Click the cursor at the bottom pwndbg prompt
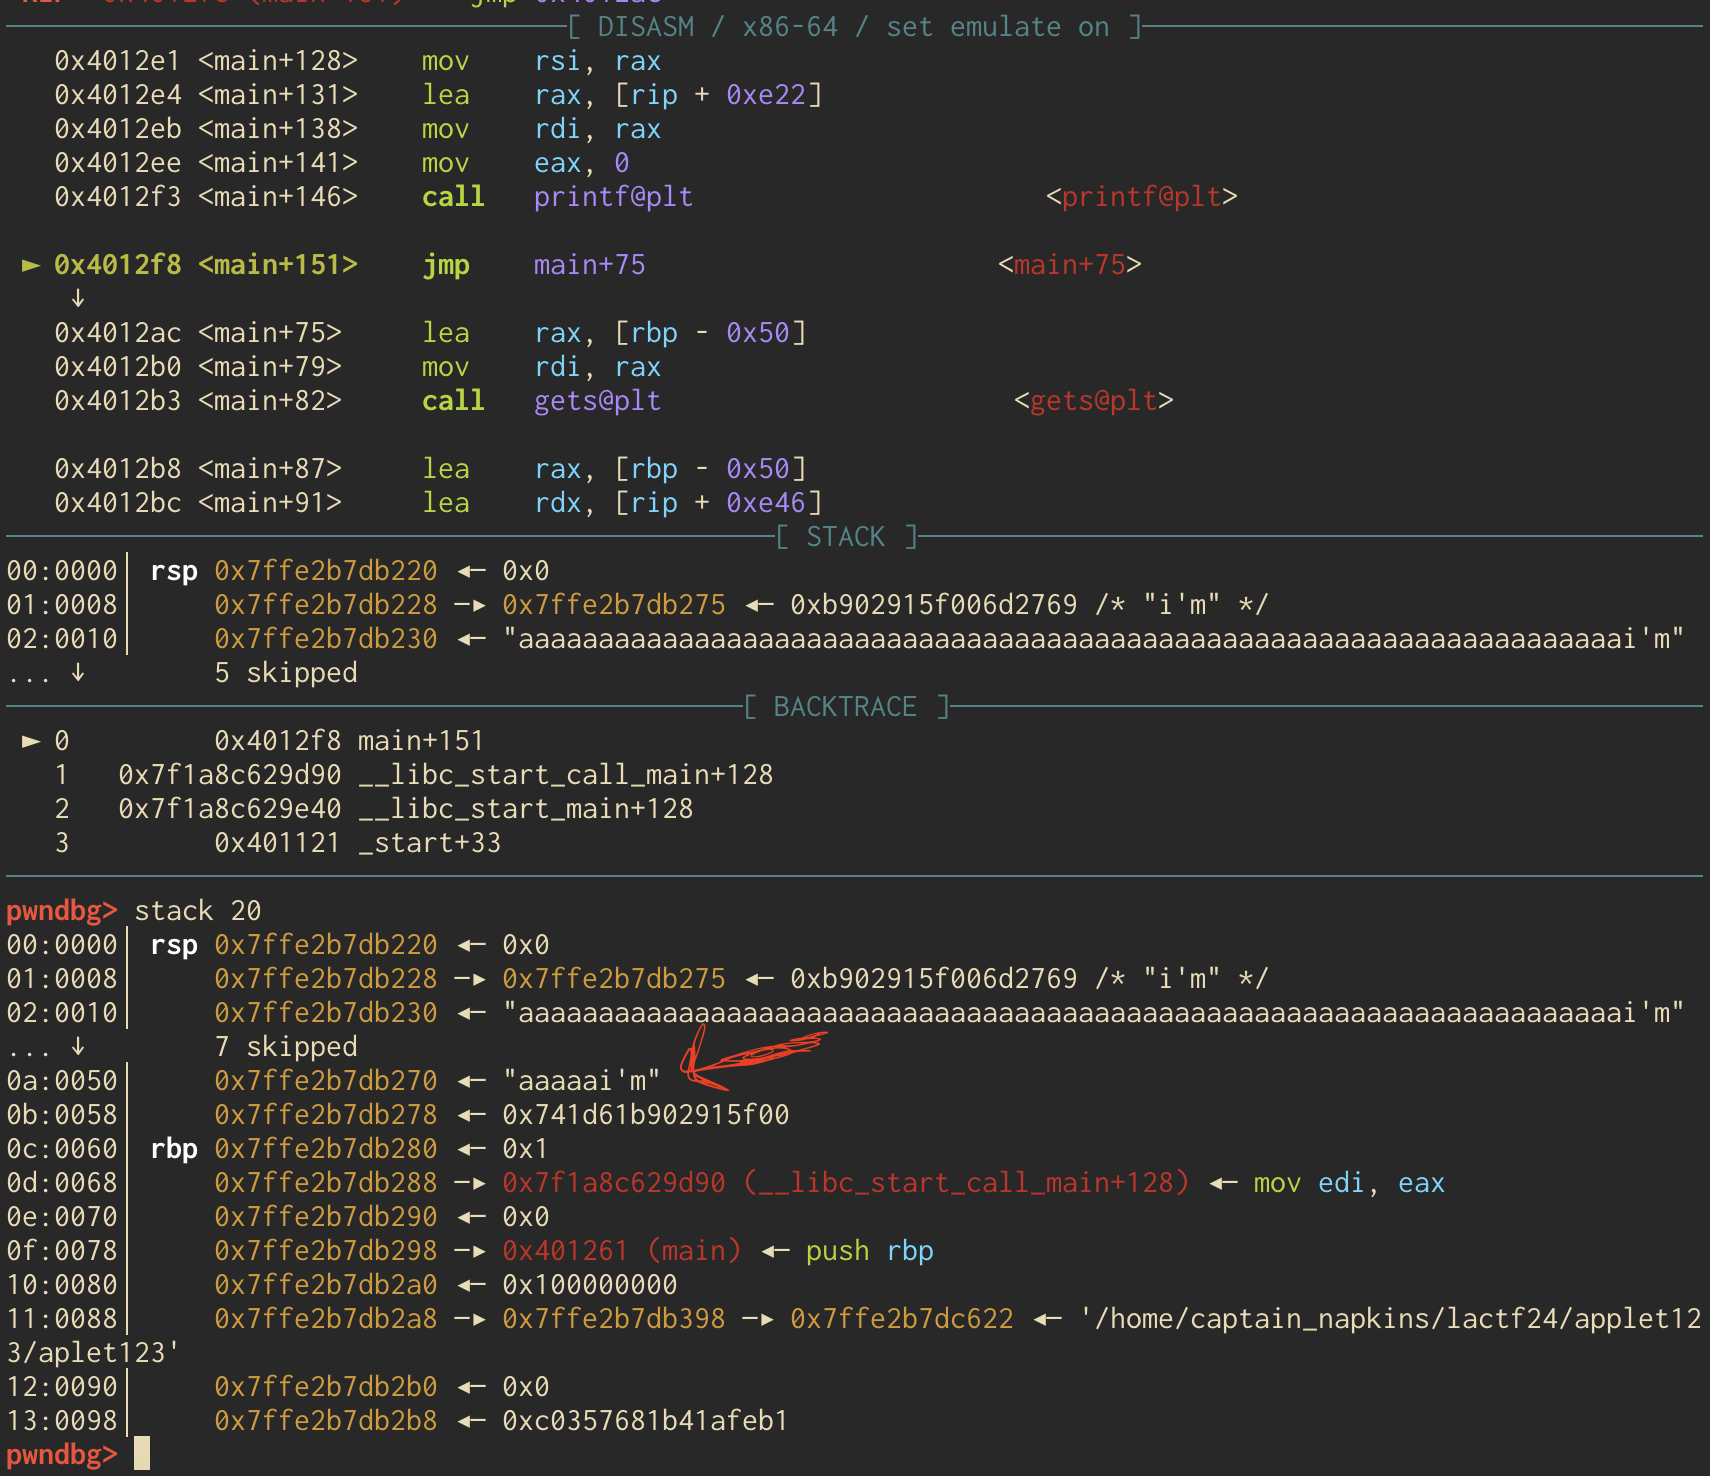This screenshot has height=1476, width=1710. coord(142,1453)
